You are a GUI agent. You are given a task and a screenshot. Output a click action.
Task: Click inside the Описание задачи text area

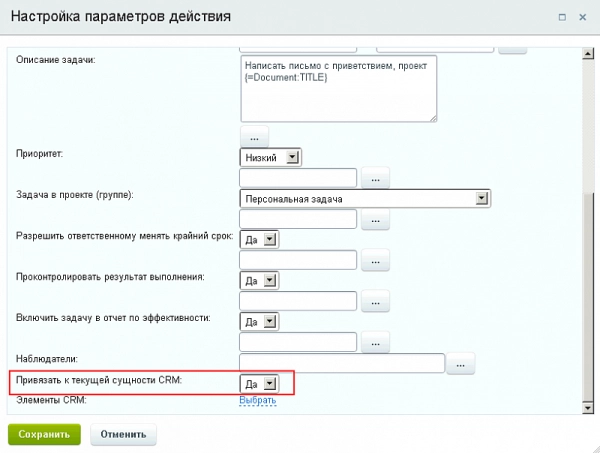point(338,88)
